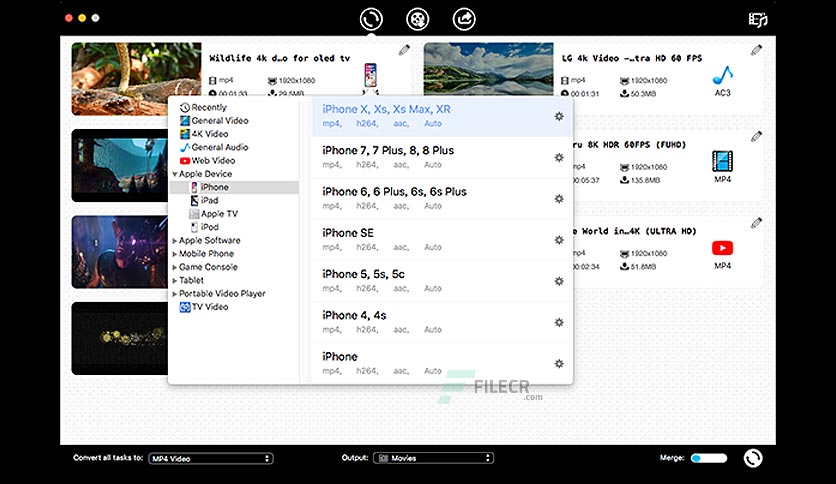Viewport: 836px width, 484px height.
Task: Expand the Tablet category
Action: 174,281
